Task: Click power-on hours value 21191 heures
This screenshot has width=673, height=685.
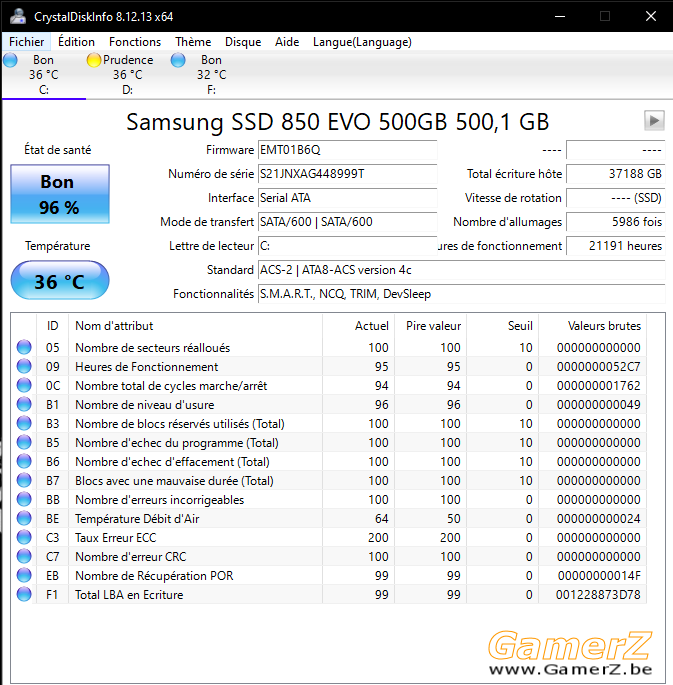Action: pos(616,246)
